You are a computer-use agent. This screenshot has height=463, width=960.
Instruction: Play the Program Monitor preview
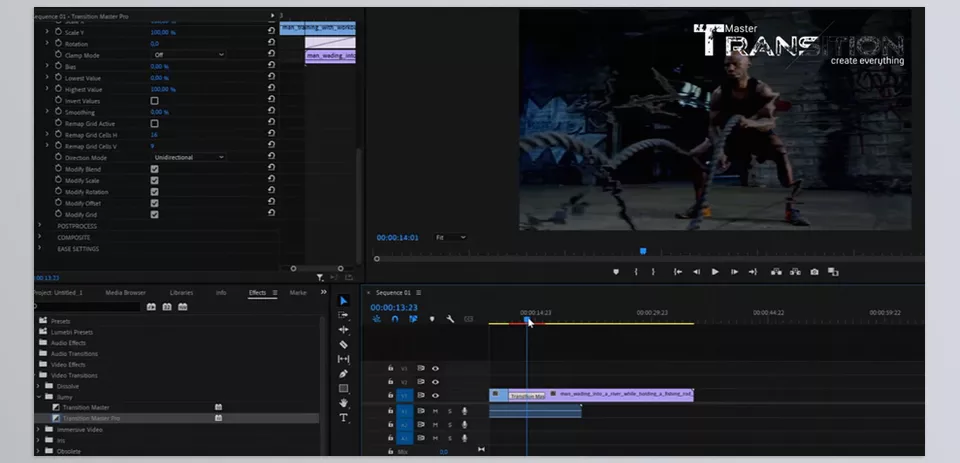coord(715,272)
